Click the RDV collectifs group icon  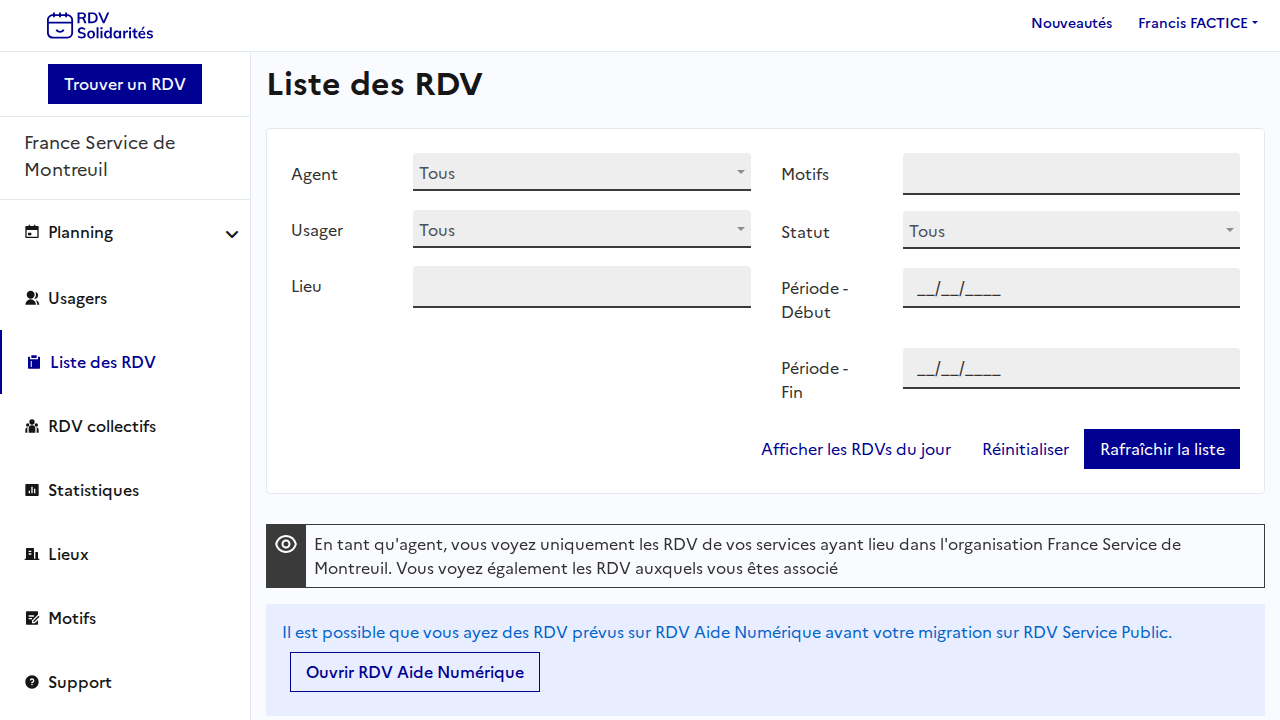coord(32,426)
